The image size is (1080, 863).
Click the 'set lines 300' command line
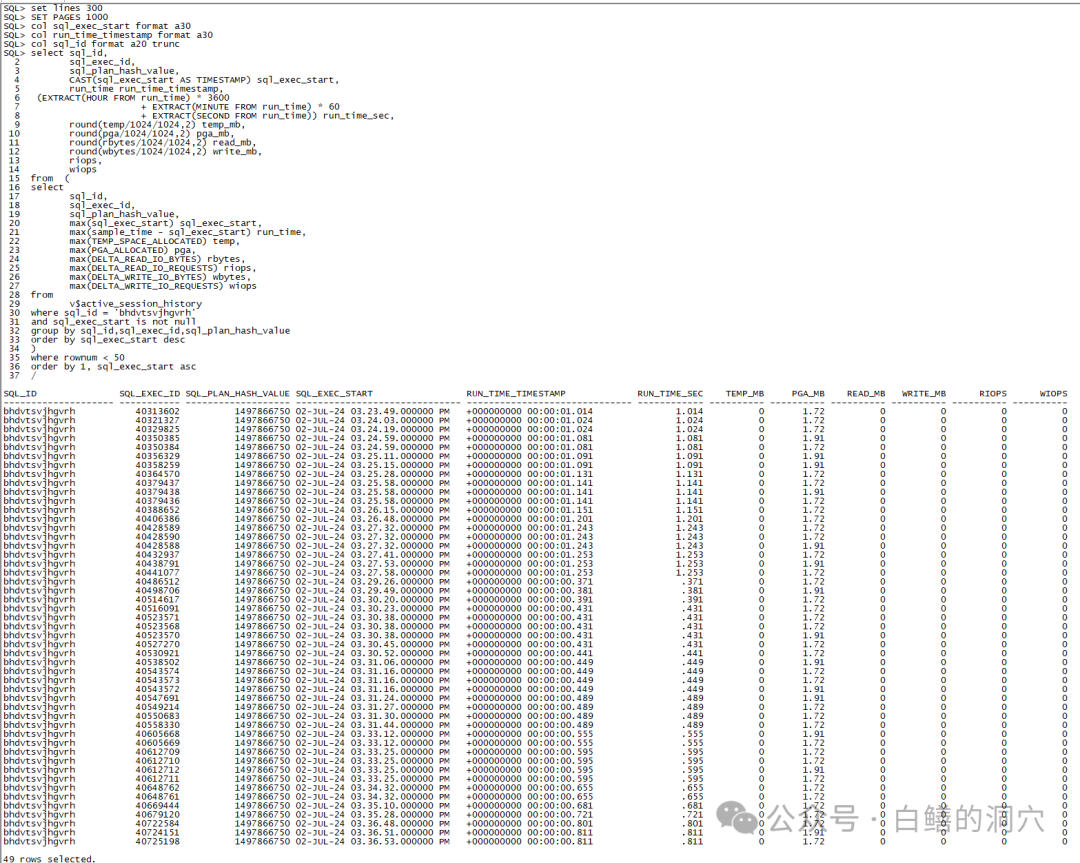66,8
